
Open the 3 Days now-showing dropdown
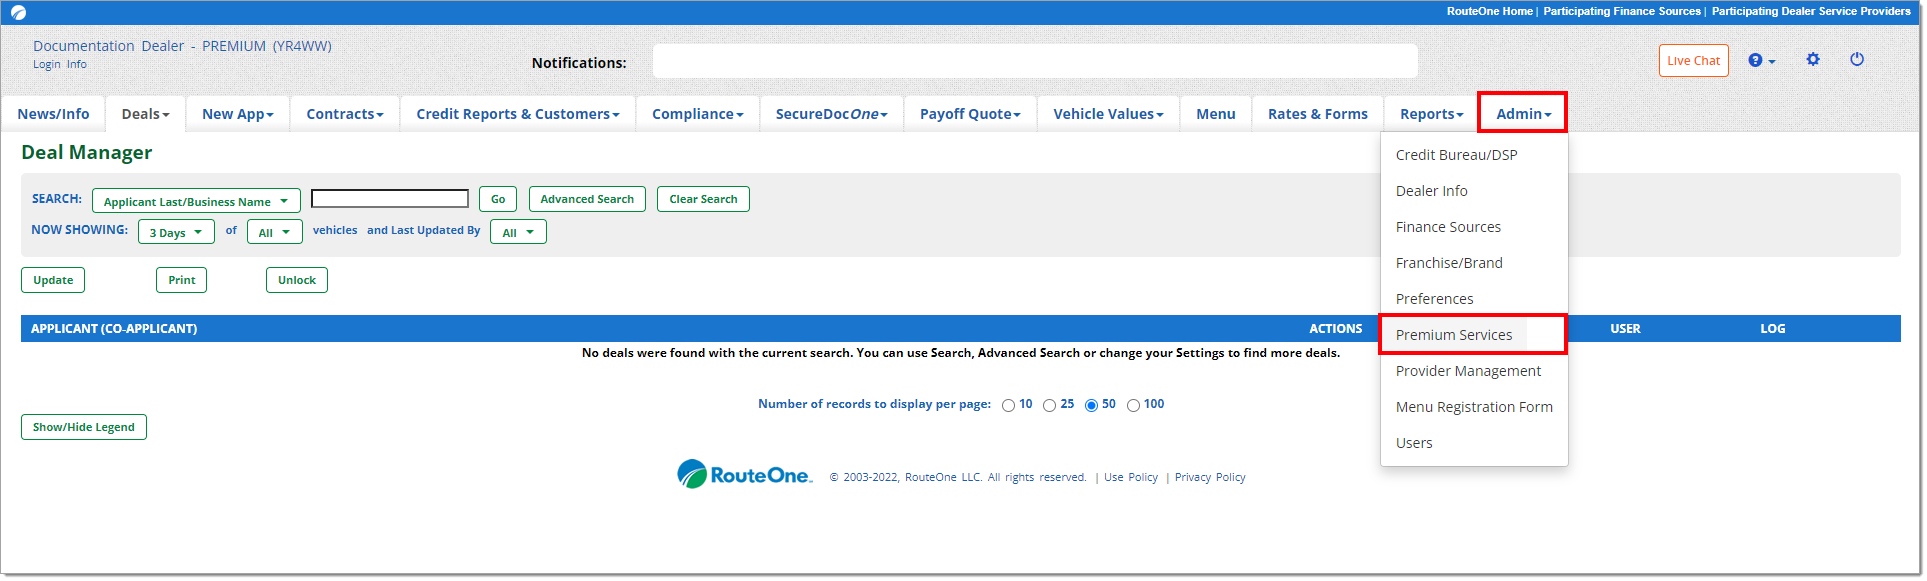176,232
